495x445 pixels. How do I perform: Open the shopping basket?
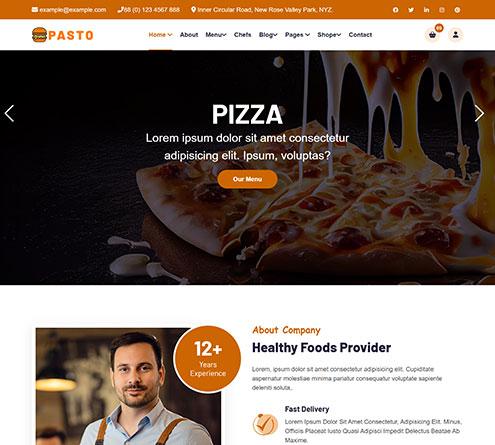[432, 35]
